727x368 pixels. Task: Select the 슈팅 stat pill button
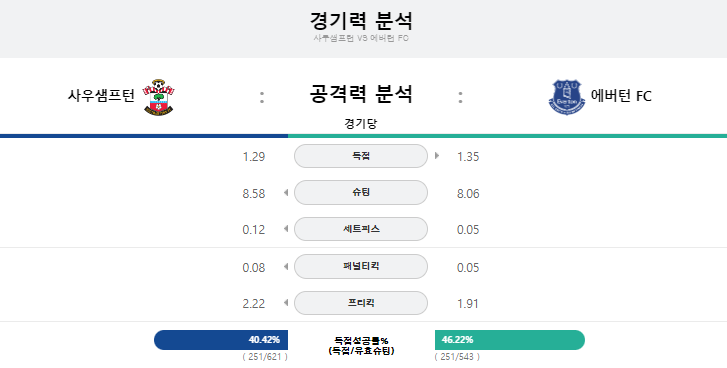(x=361, y=192)
